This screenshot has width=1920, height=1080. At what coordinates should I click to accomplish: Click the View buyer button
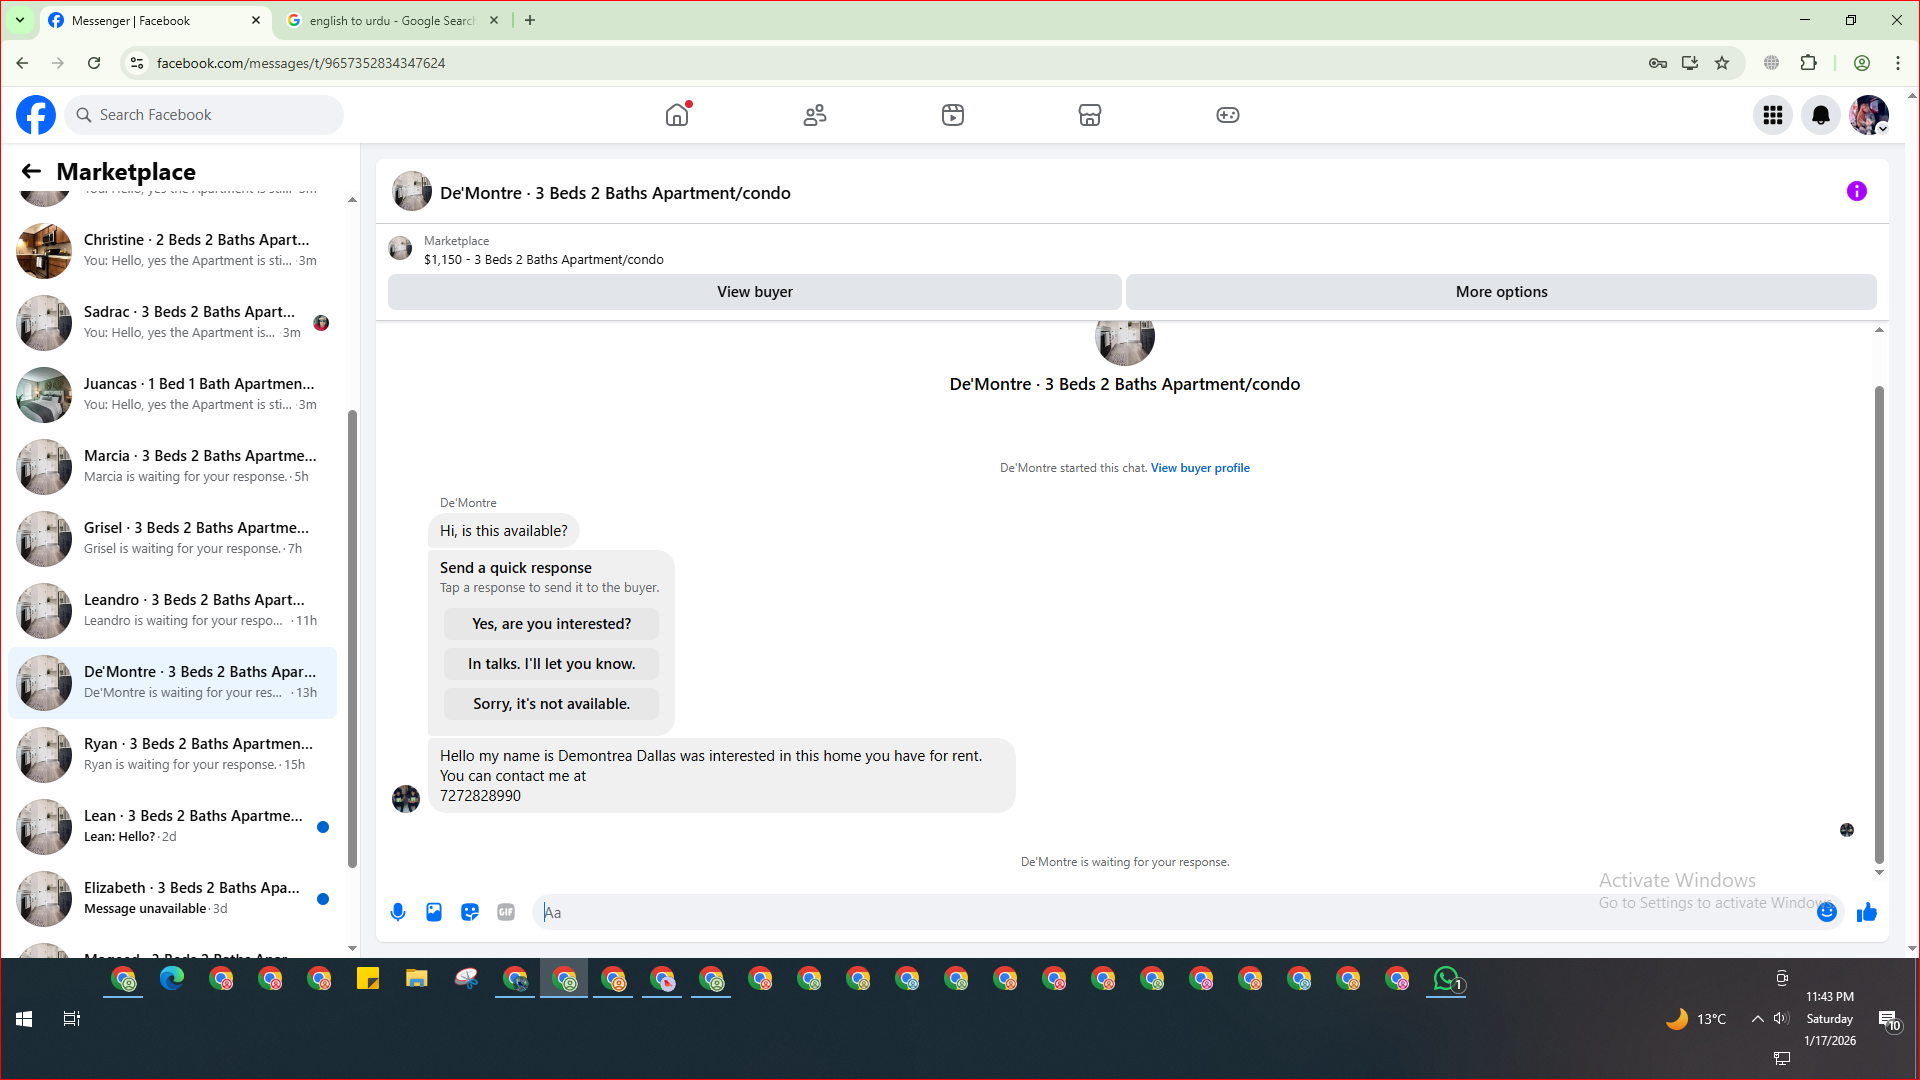[754, 292]
